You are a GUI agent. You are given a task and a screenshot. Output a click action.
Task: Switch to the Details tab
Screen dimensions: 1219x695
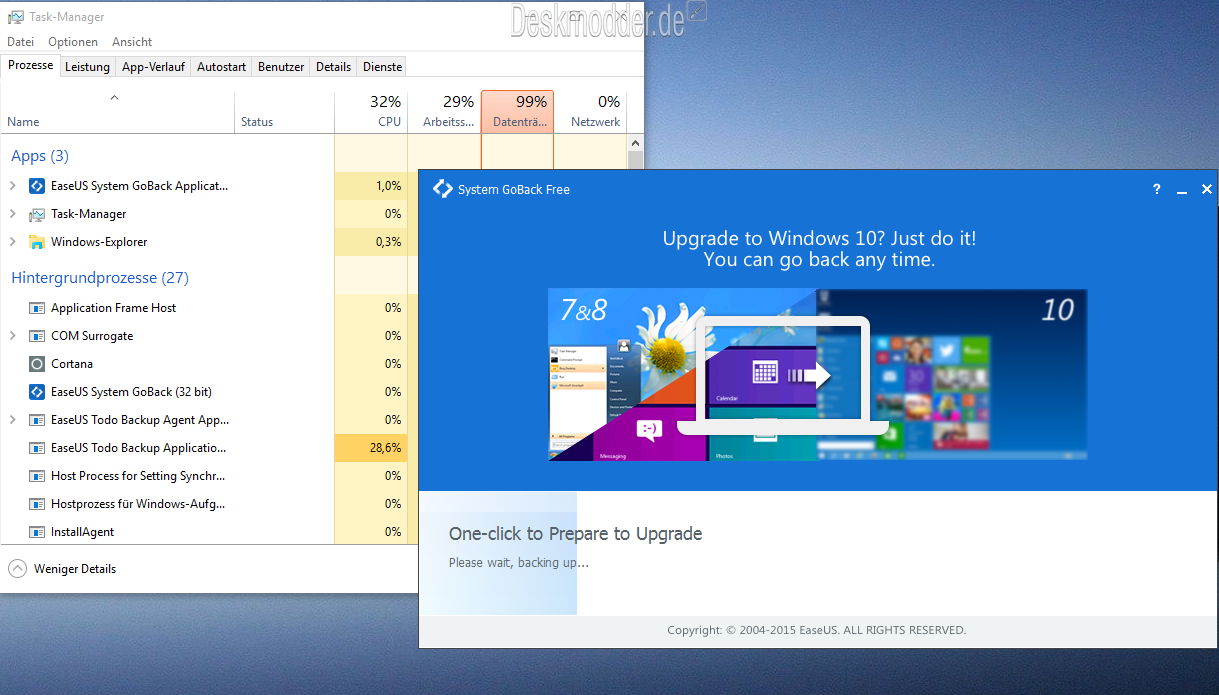(334, 67)
